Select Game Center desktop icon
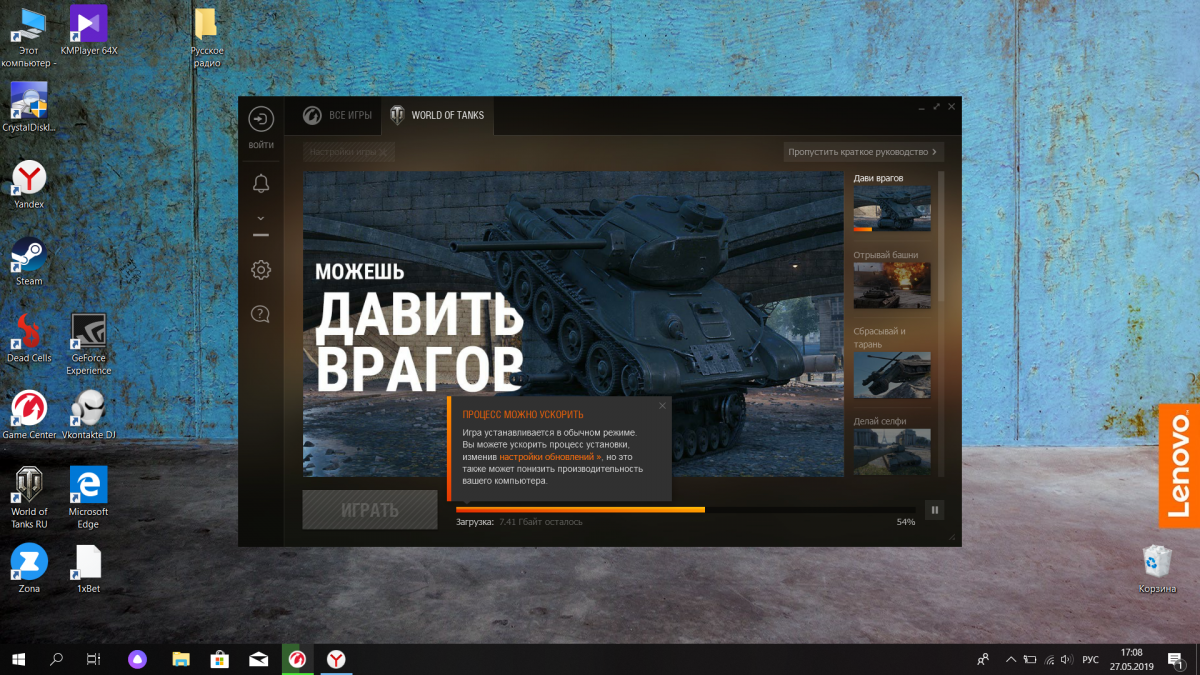The height and width of the screenshot is (675, 1200). coord(29,416)
